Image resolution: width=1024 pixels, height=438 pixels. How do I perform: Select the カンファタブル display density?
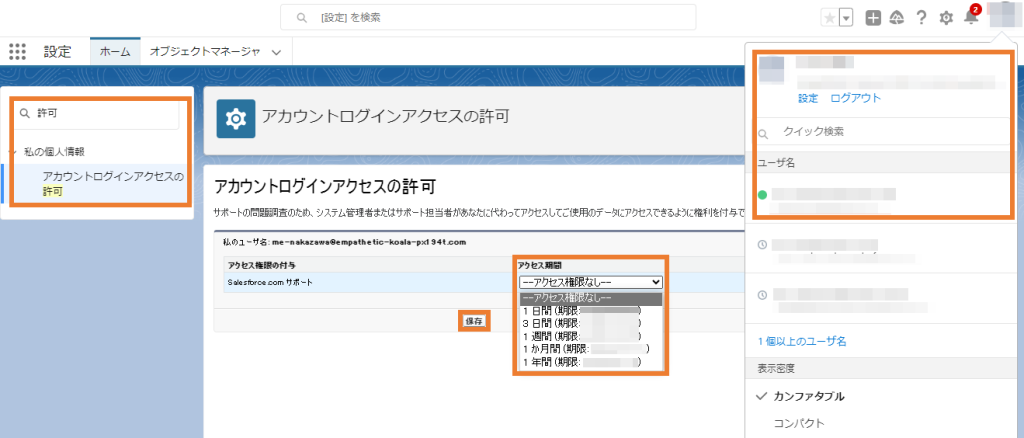[808, 396]
